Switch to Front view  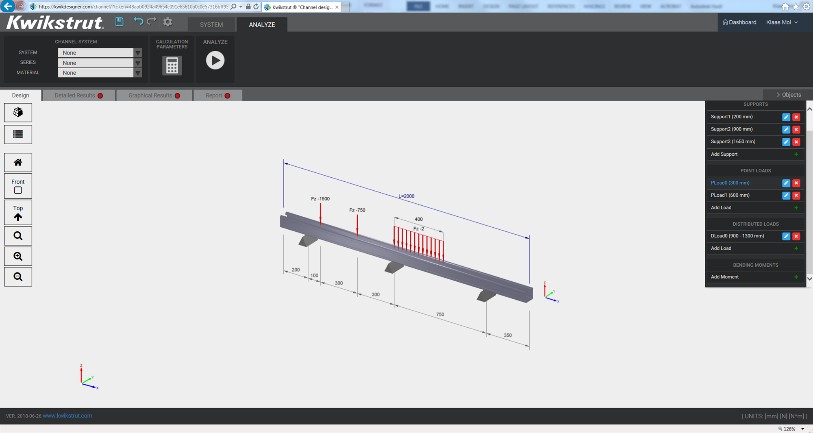[18, 186]
